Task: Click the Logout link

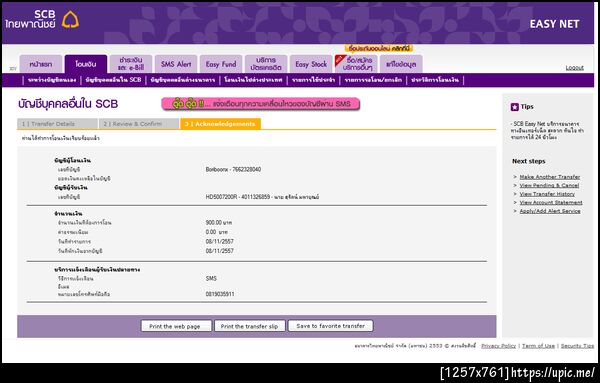Action: (574, 68)
